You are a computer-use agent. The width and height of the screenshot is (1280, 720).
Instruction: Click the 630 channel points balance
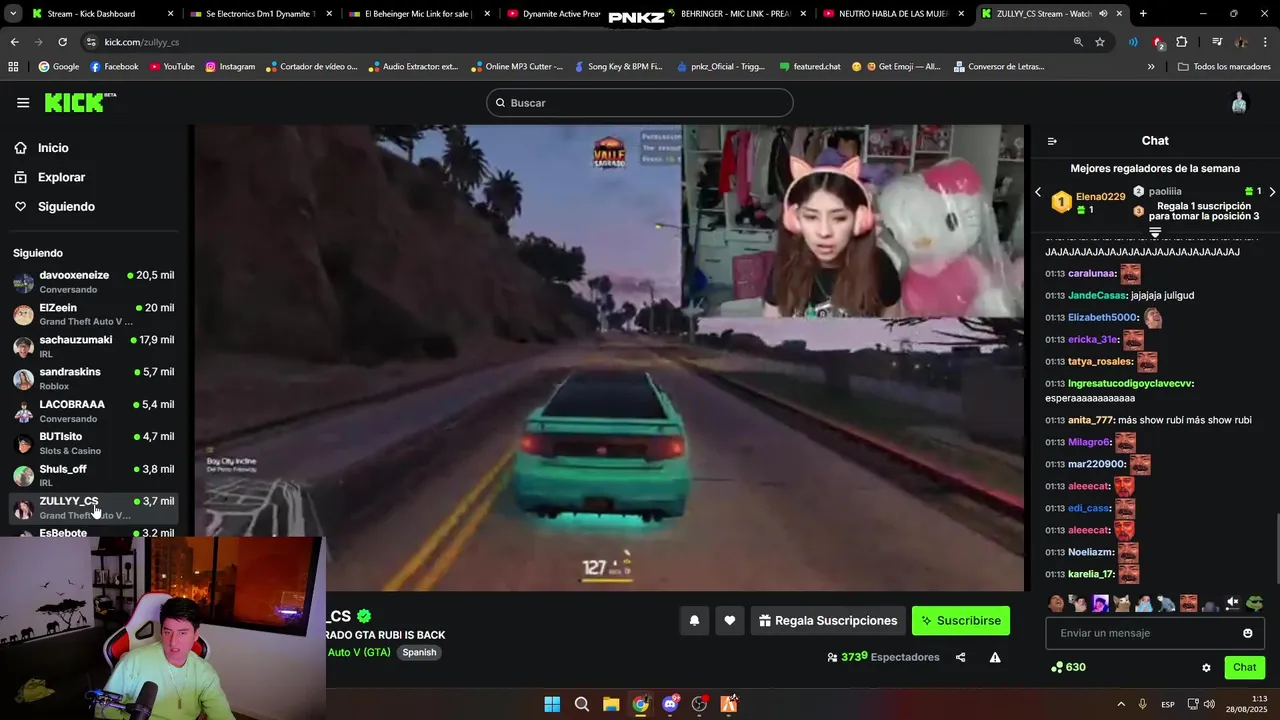[1068, 667]
